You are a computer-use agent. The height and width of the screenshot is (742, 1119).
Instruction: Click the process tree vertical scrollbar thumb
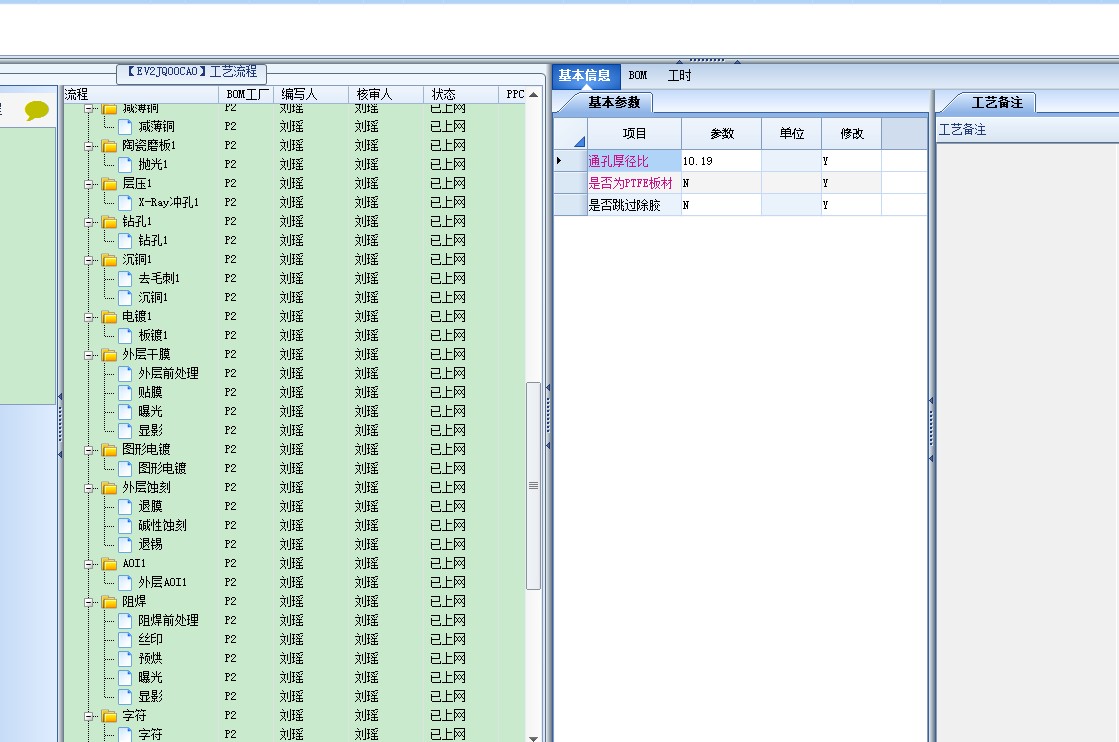click(533, 486)
